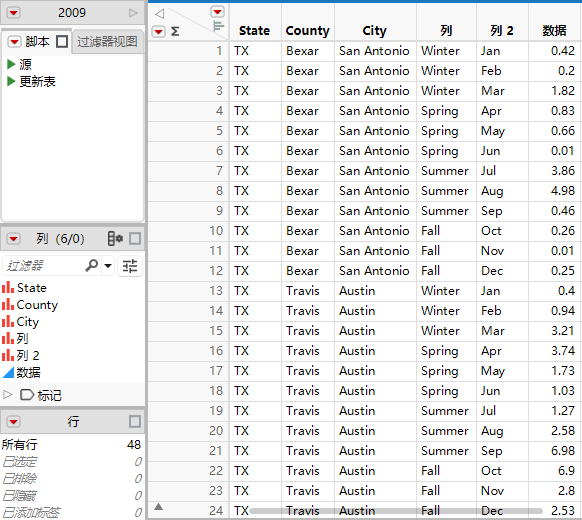582x520 pixels.
Task: Toggle the checkbox in 列 panel header
Action: (135, 238)
